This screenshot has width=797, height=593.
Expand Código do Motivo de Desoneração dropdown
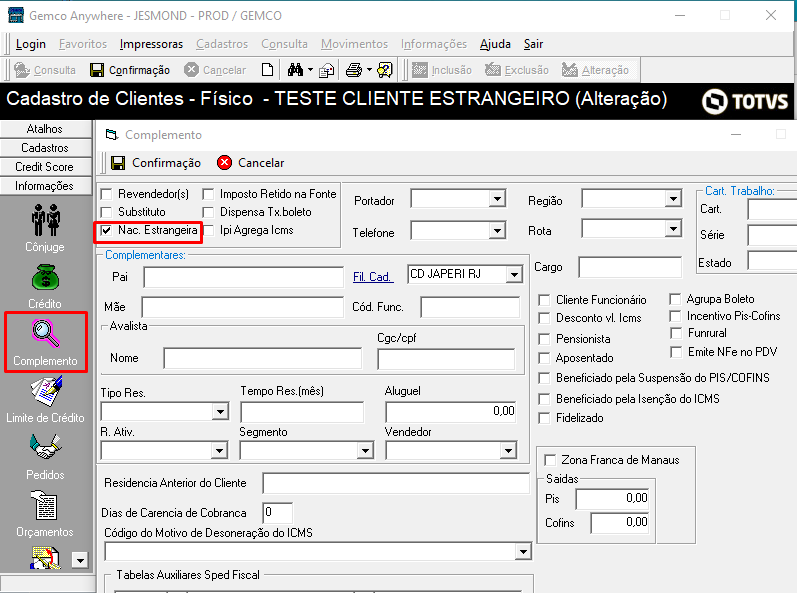(x=523, y=552)
